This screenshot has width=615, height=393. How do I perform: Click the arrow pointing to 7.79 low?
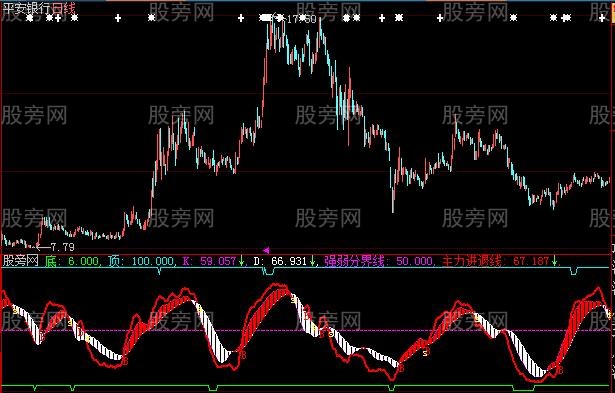42,247
